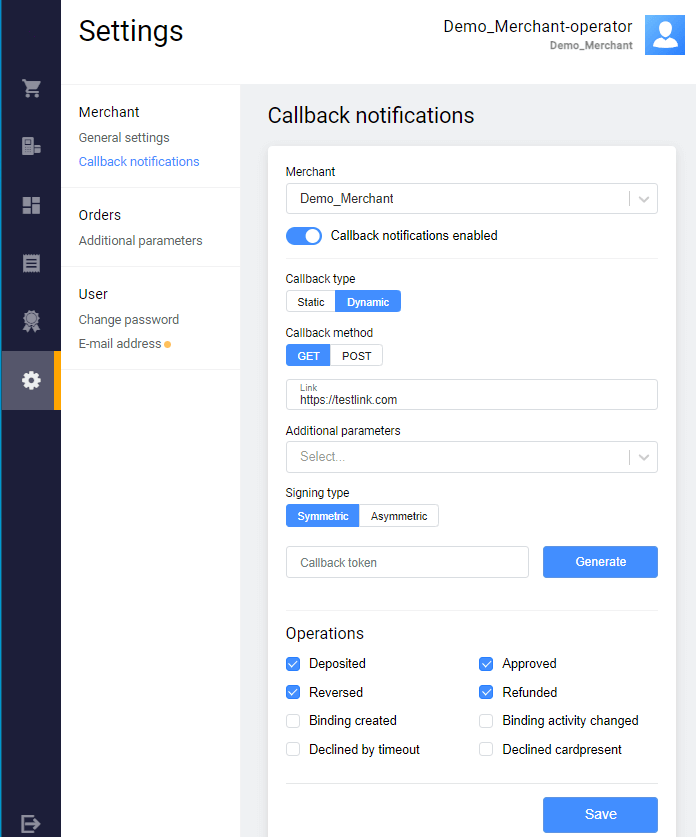Uncheck the Deposited operation checkbox

[x=293, y=664]
